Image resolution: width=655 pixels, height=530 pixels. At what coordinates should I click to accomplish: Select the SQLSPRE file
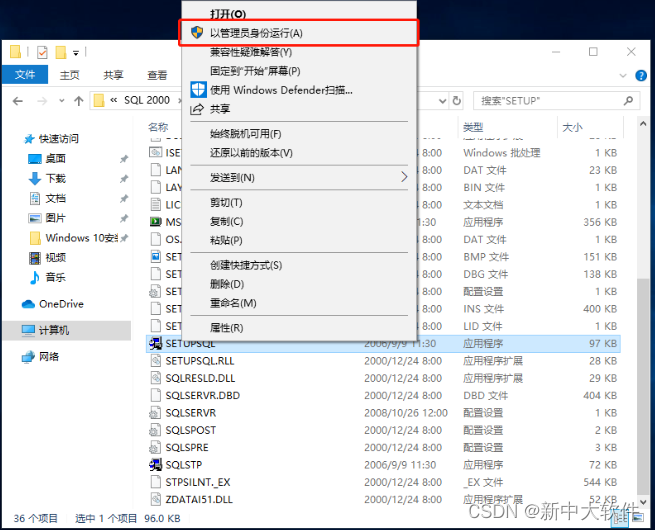(x=187, y=448)
